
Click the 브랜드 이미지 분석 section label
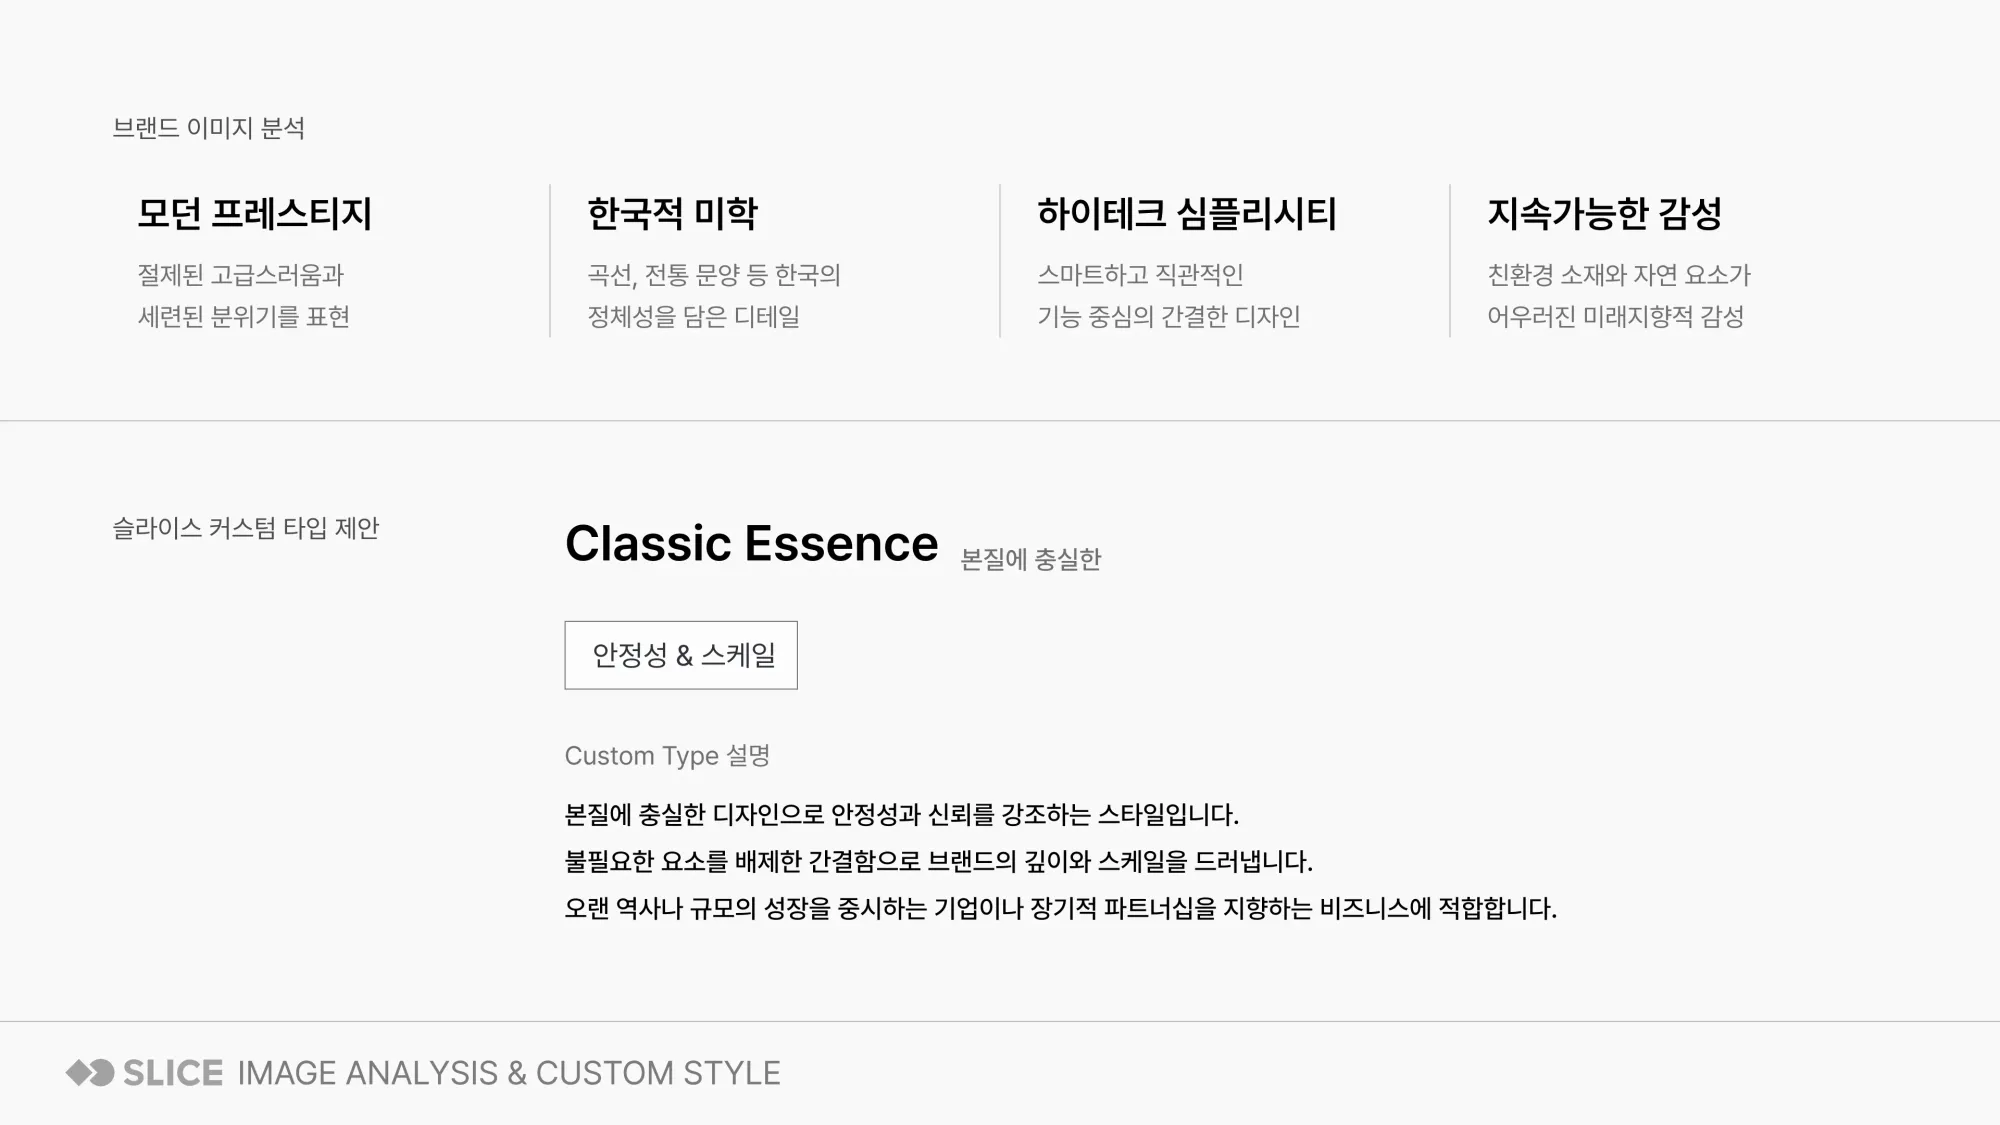coord(208,128)
